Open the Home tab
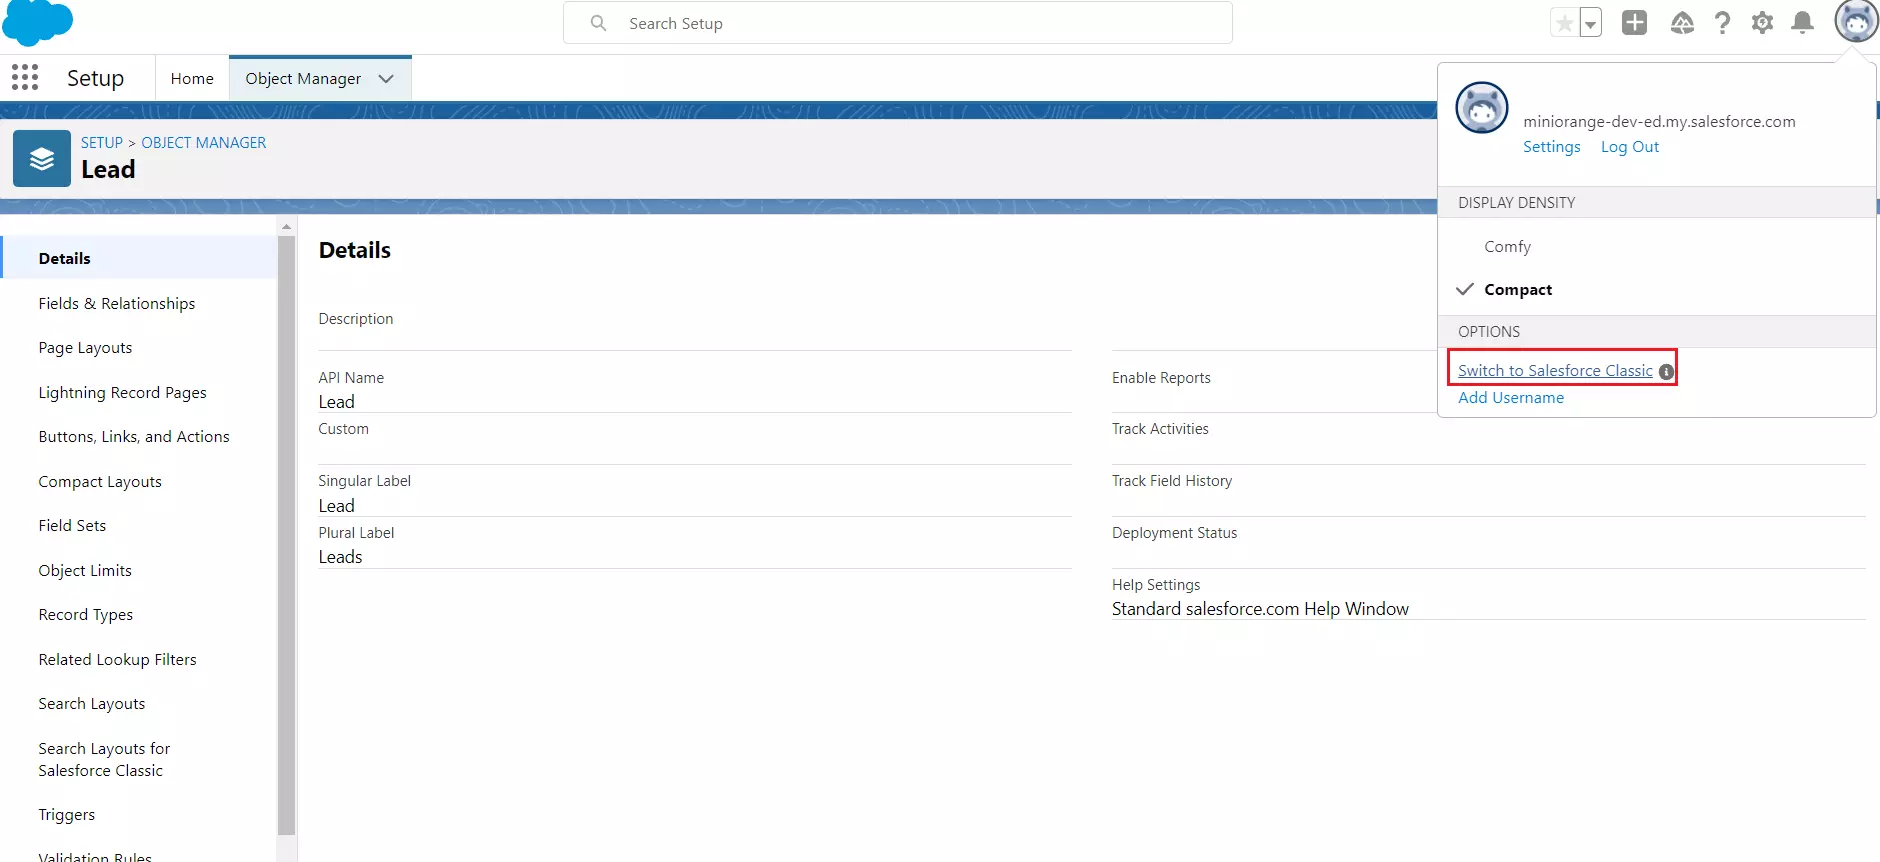1880x862 pixels. pos(192,79)
